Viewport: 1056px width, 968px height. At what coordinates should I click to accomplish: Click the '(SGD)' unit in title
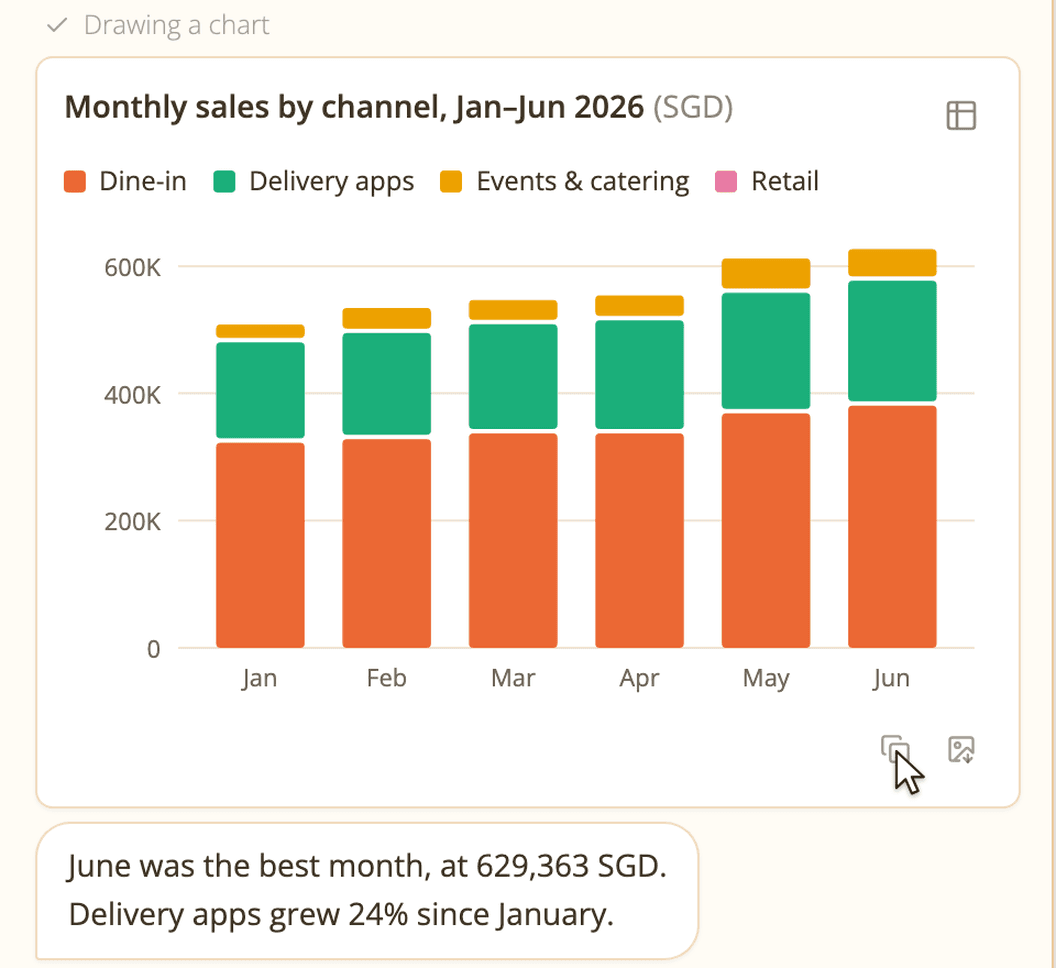point(694,107)
